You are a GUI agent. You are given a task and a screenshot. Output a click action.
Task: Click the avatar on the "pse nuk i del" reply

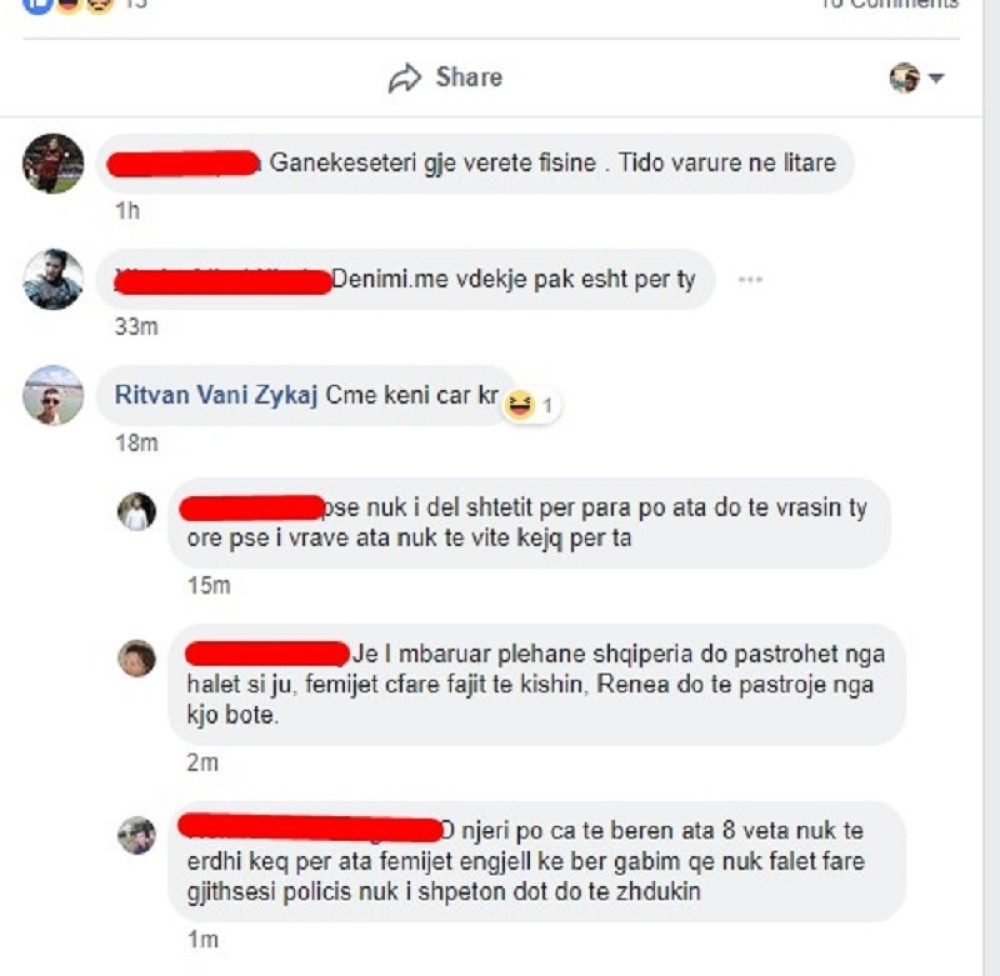[136, 512]
